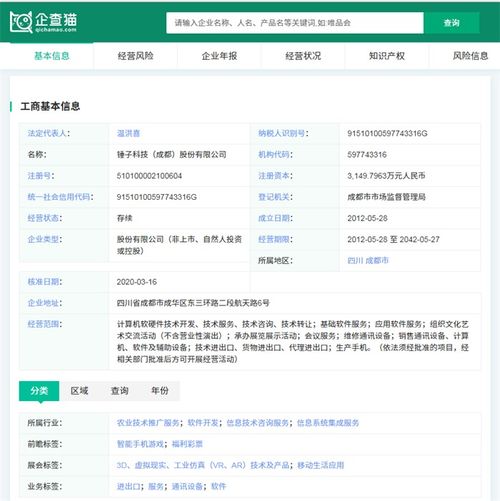Click the 经营期限 label link

pyautogui.click(x=274, y=239)
